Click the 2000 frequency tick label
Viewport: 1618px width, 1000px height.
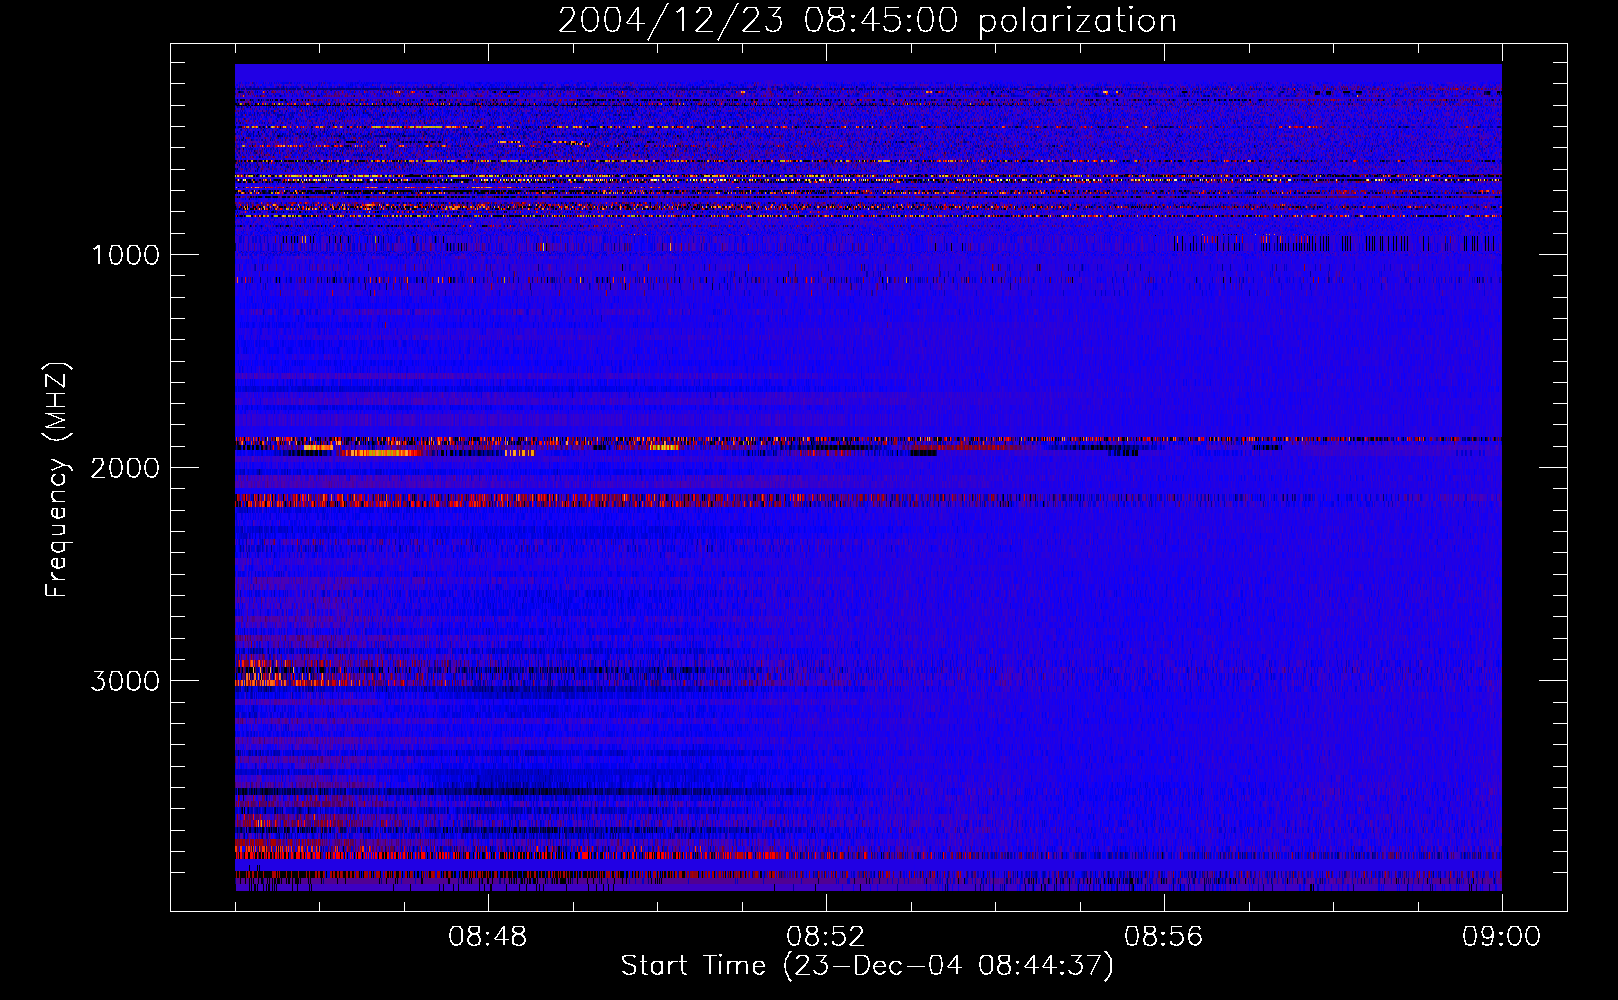pos(125,468)
